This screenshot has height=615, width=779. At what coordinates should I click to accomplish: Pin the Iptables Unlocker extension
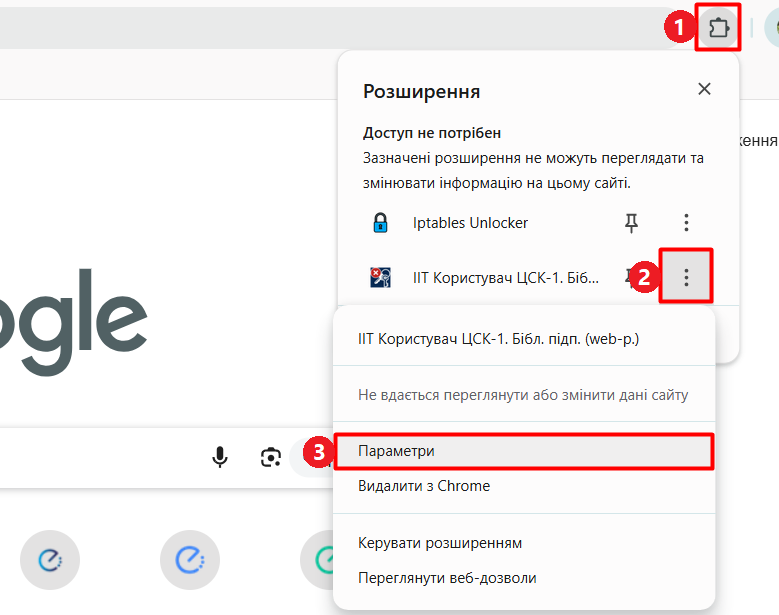[x=631, y=223]
